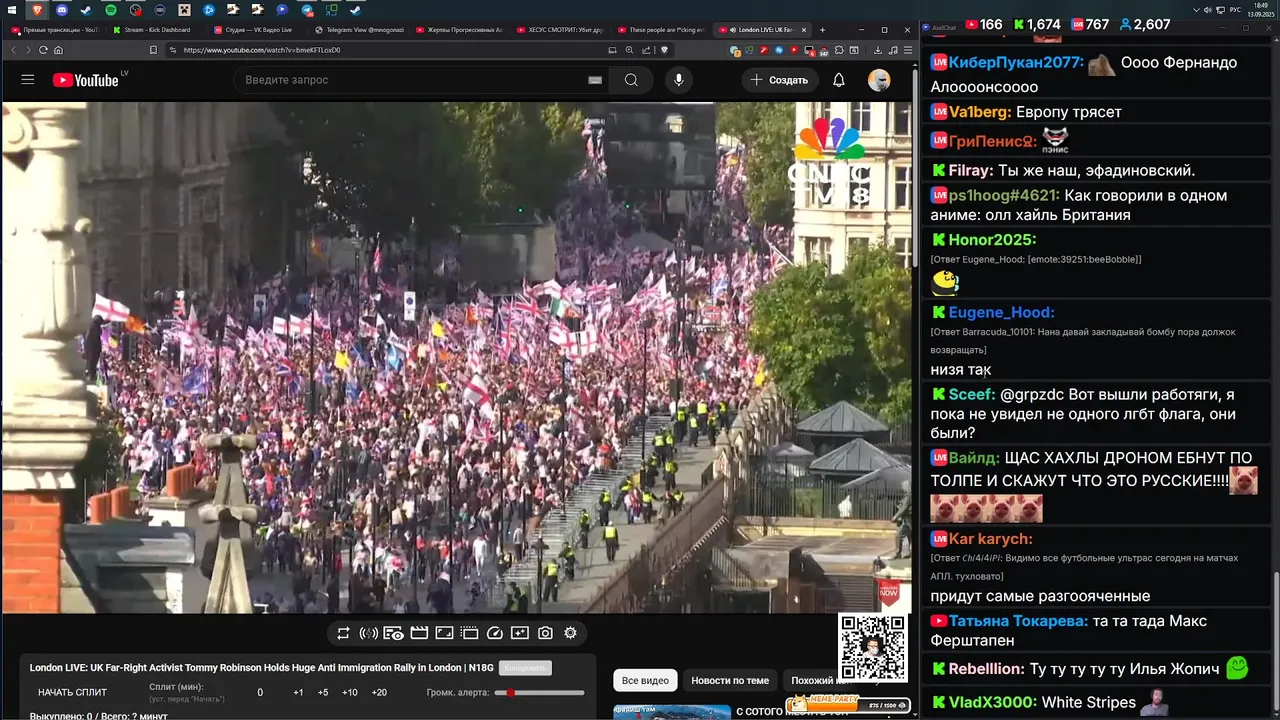Open Spotify from the taskbar
Image resolution: width=1280 pixels, height=720 pixels.
tap(111, 10)
